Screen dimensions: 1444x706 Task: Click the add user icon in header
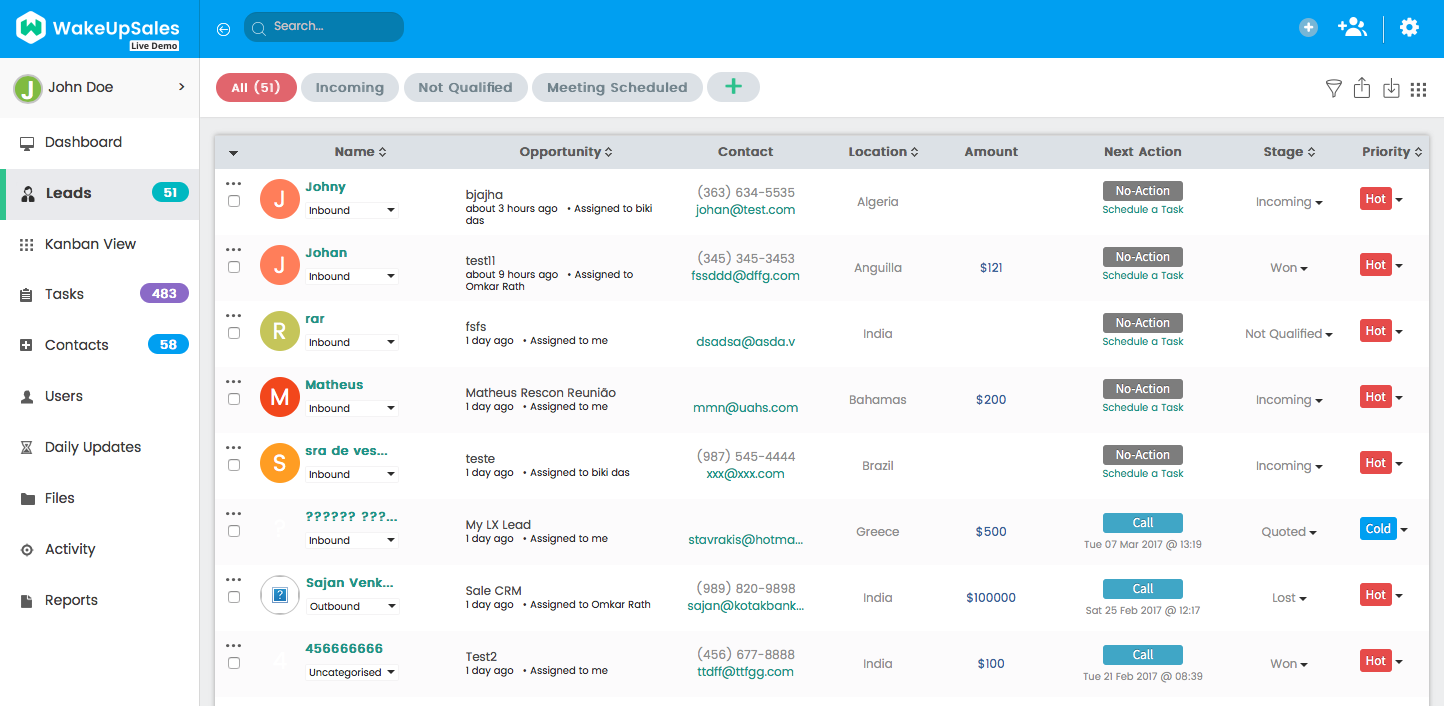point(1352,28)
